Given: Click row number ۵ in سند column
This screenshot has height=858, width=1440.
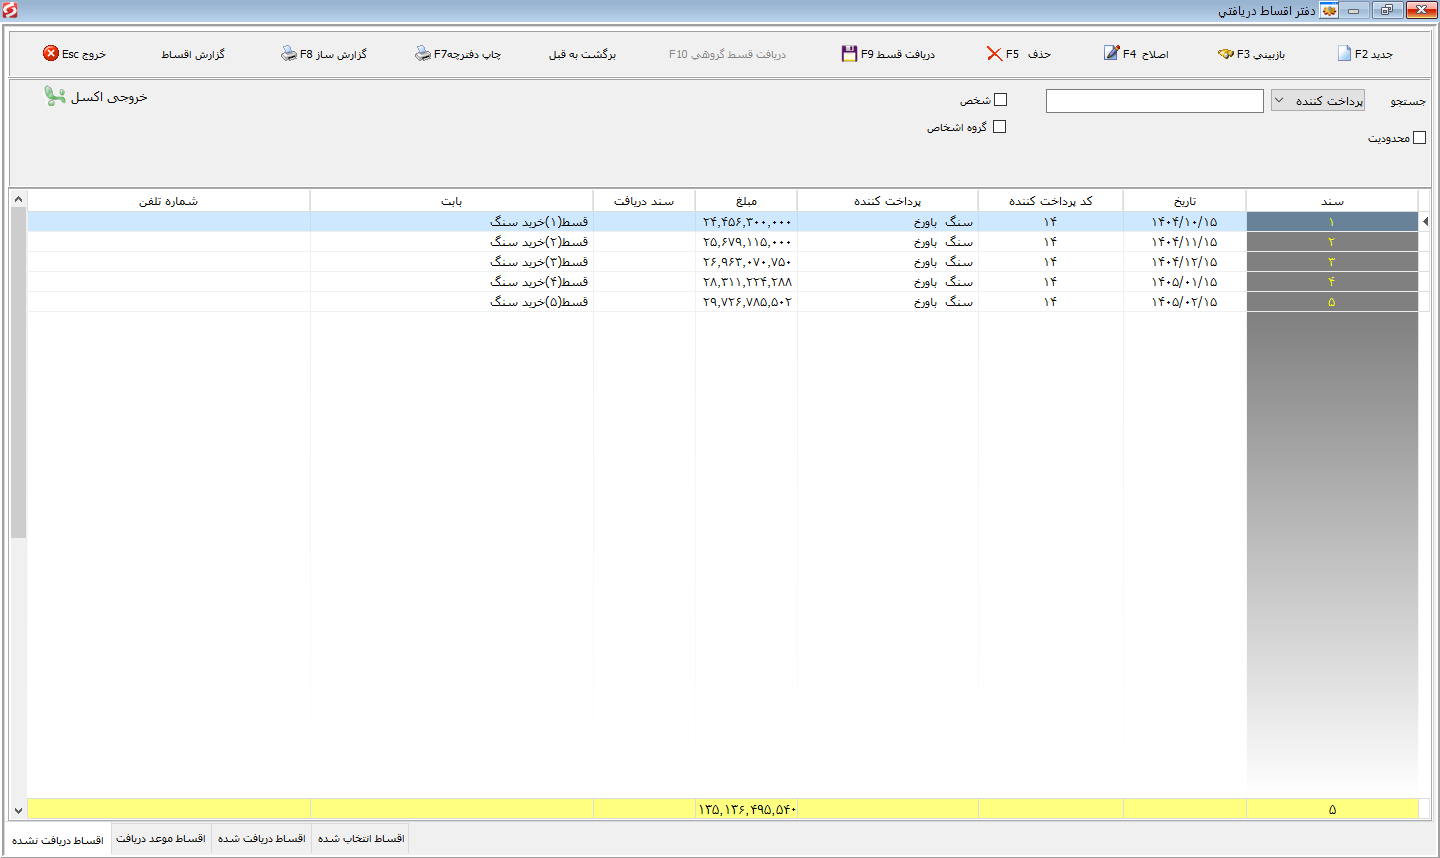Looking at the screenshot, I should click(1332, 302).
